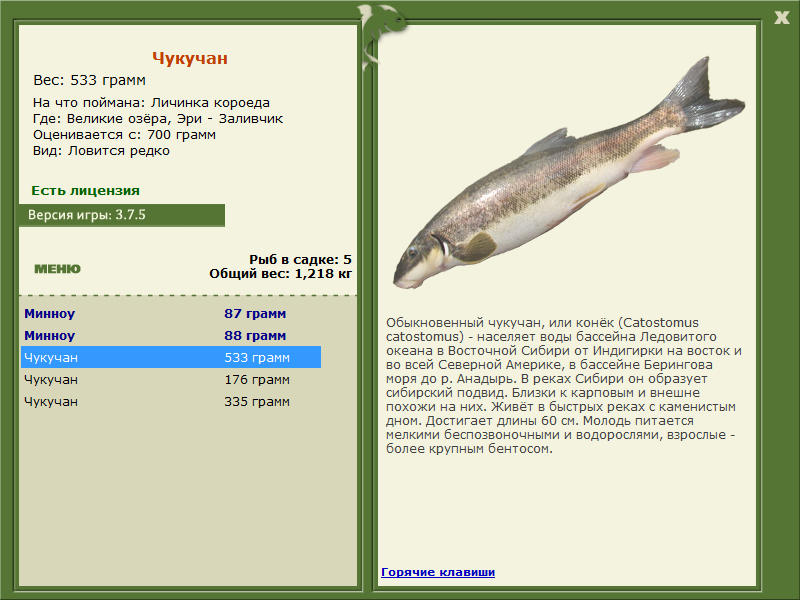Screen dimensions: 800x600
Task: Click the Где: Великие озёра, Эри line
Action: coord(158,118)
